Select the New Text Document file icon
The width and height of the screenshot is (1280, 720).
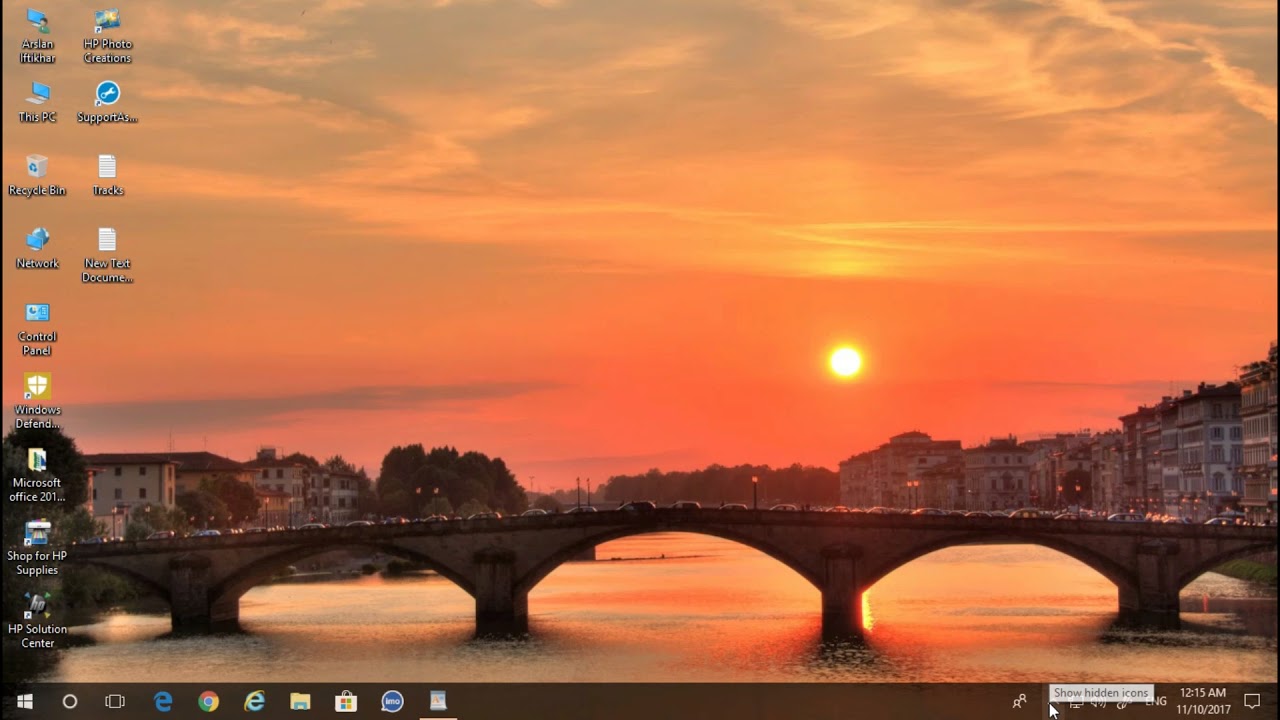coord(107,255)
